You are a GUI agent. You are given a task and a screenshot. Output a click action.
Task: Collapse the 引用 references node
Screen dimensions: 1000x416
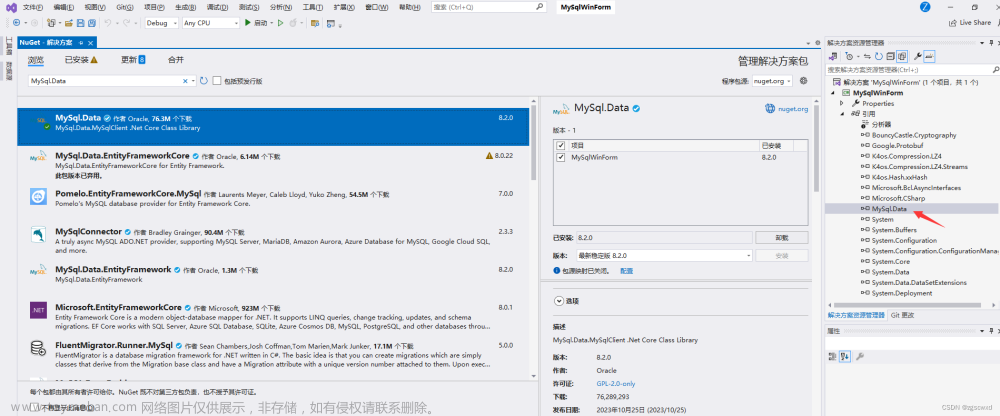(x=842, y=114)
